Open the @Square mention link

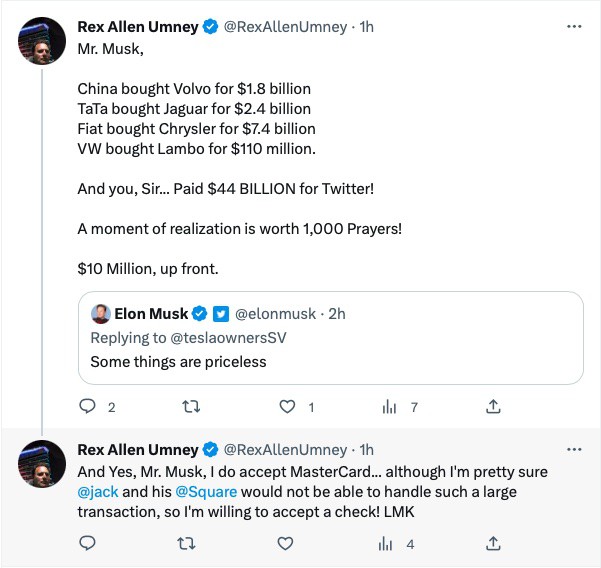coord(205,491)
